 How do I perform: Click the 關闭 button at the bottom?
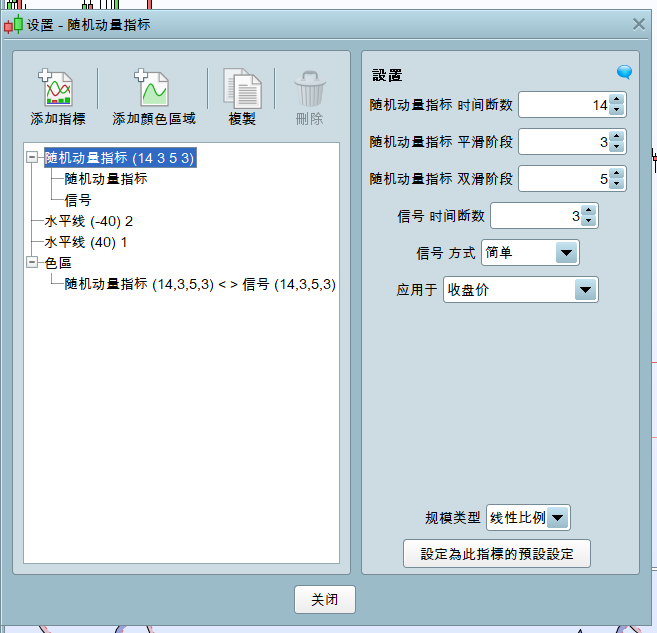pos(325,600)
